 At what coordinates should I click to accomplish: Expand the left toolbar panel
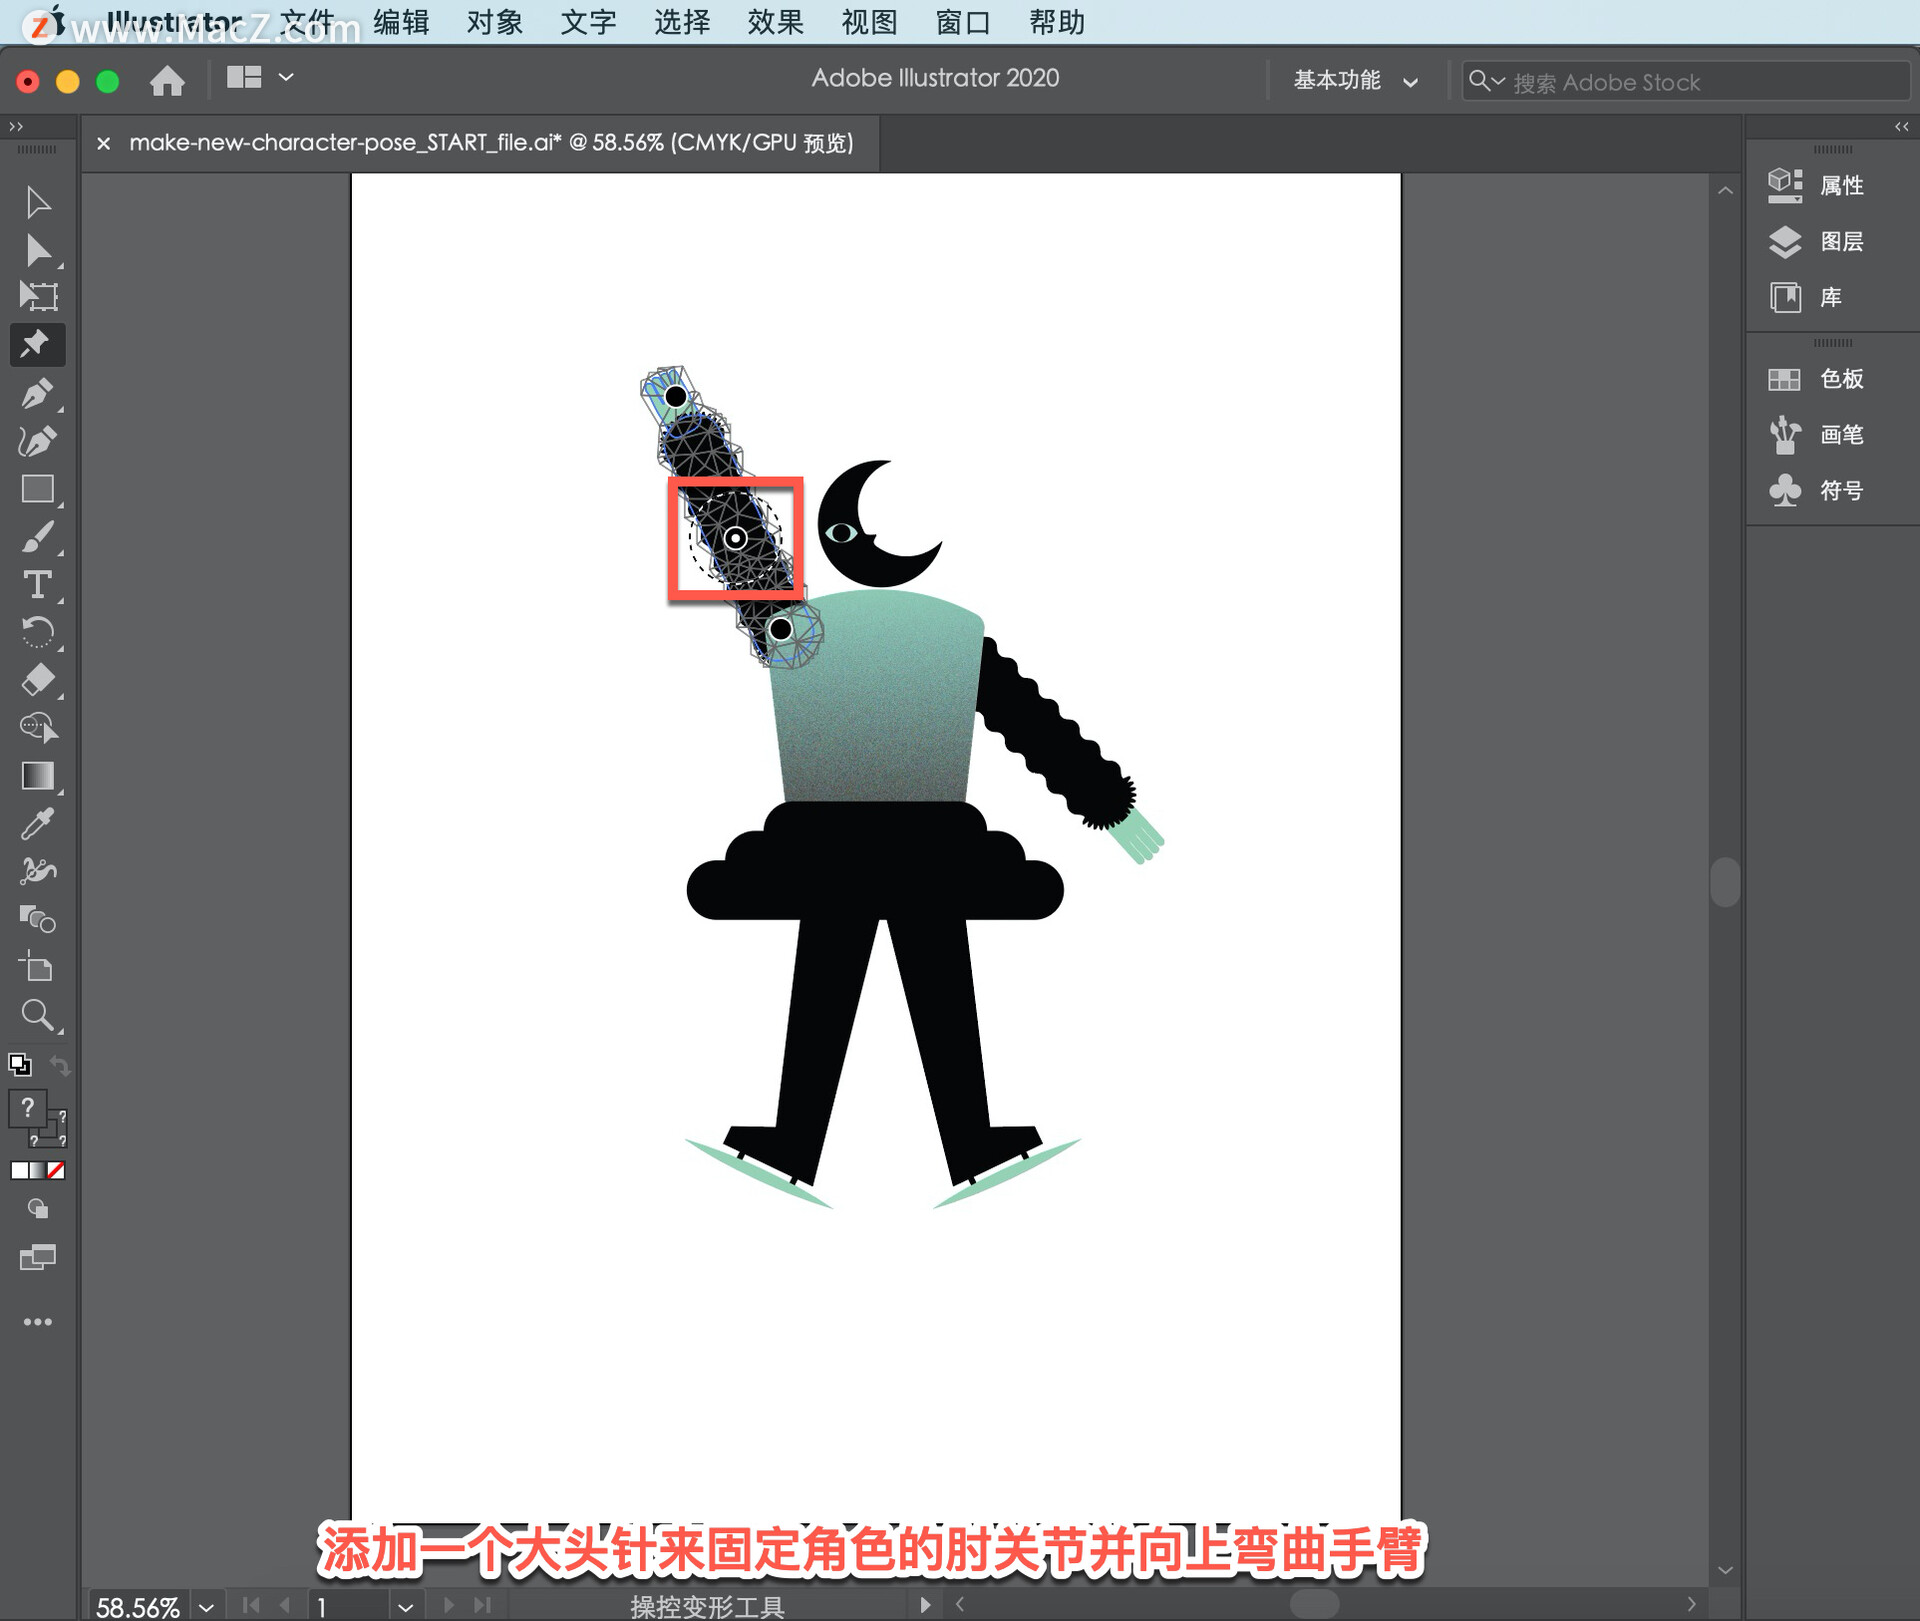16,126
